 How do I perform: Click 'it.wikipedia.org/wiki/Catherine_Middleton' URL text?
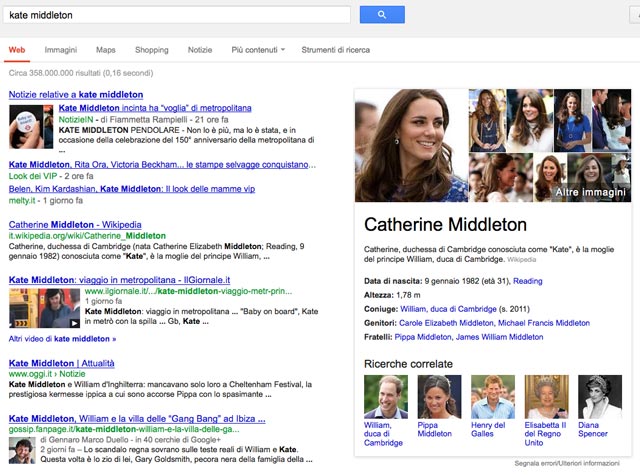(x=87, y=236)
